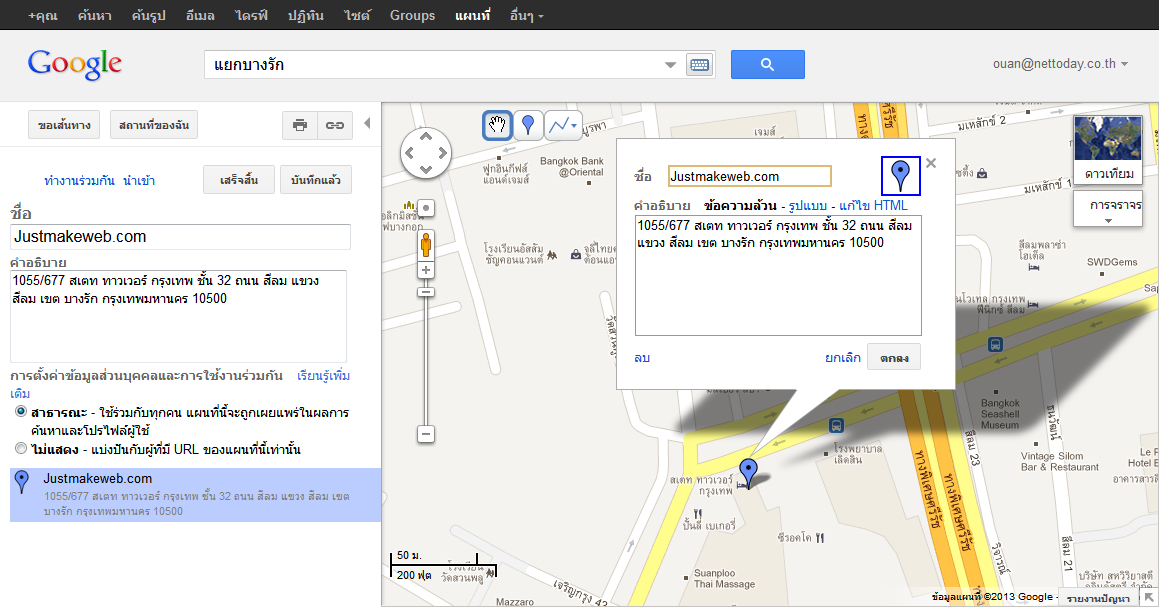Open the account menu ouan@nettoday.co.th

tap(1060, 64)
